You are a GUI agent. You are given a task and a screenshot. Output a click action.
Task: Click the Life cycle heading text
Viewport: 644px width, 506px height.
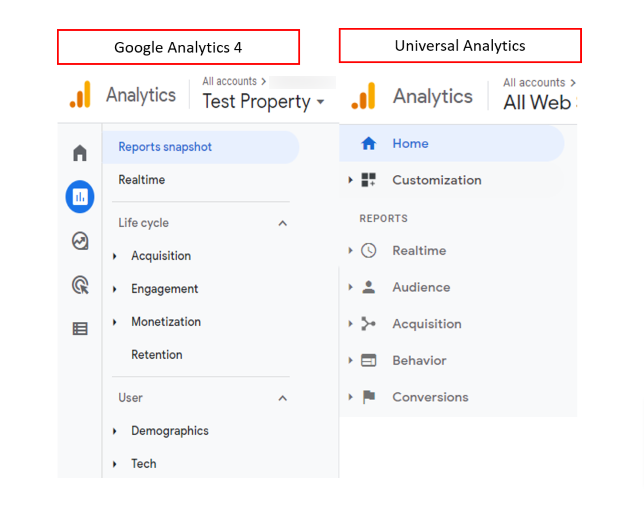[144, 223]
